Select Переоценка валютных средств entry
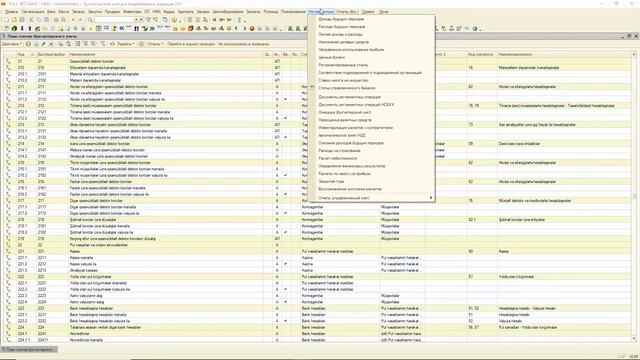This screenshot has height=360, width=640. point(345,120)
